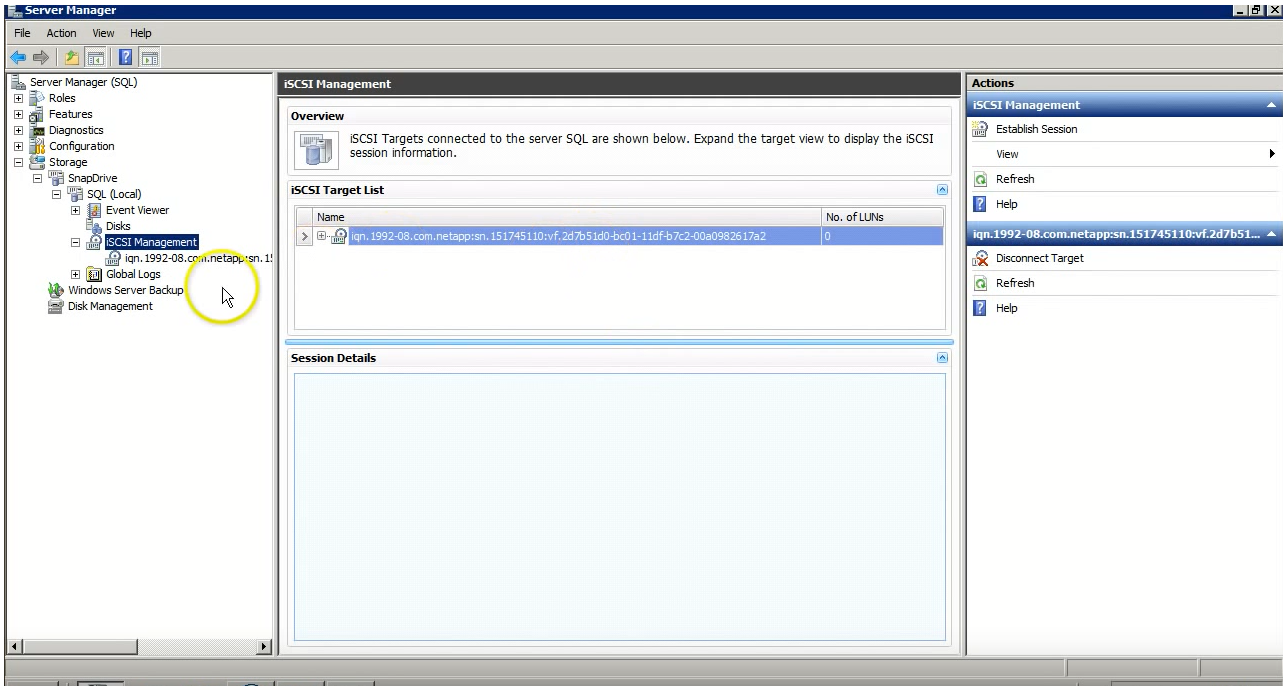Screen dimensions: 1283x686
Task: Select the Server Manager (SQL) root node icon
Action: tap(19, 82)
